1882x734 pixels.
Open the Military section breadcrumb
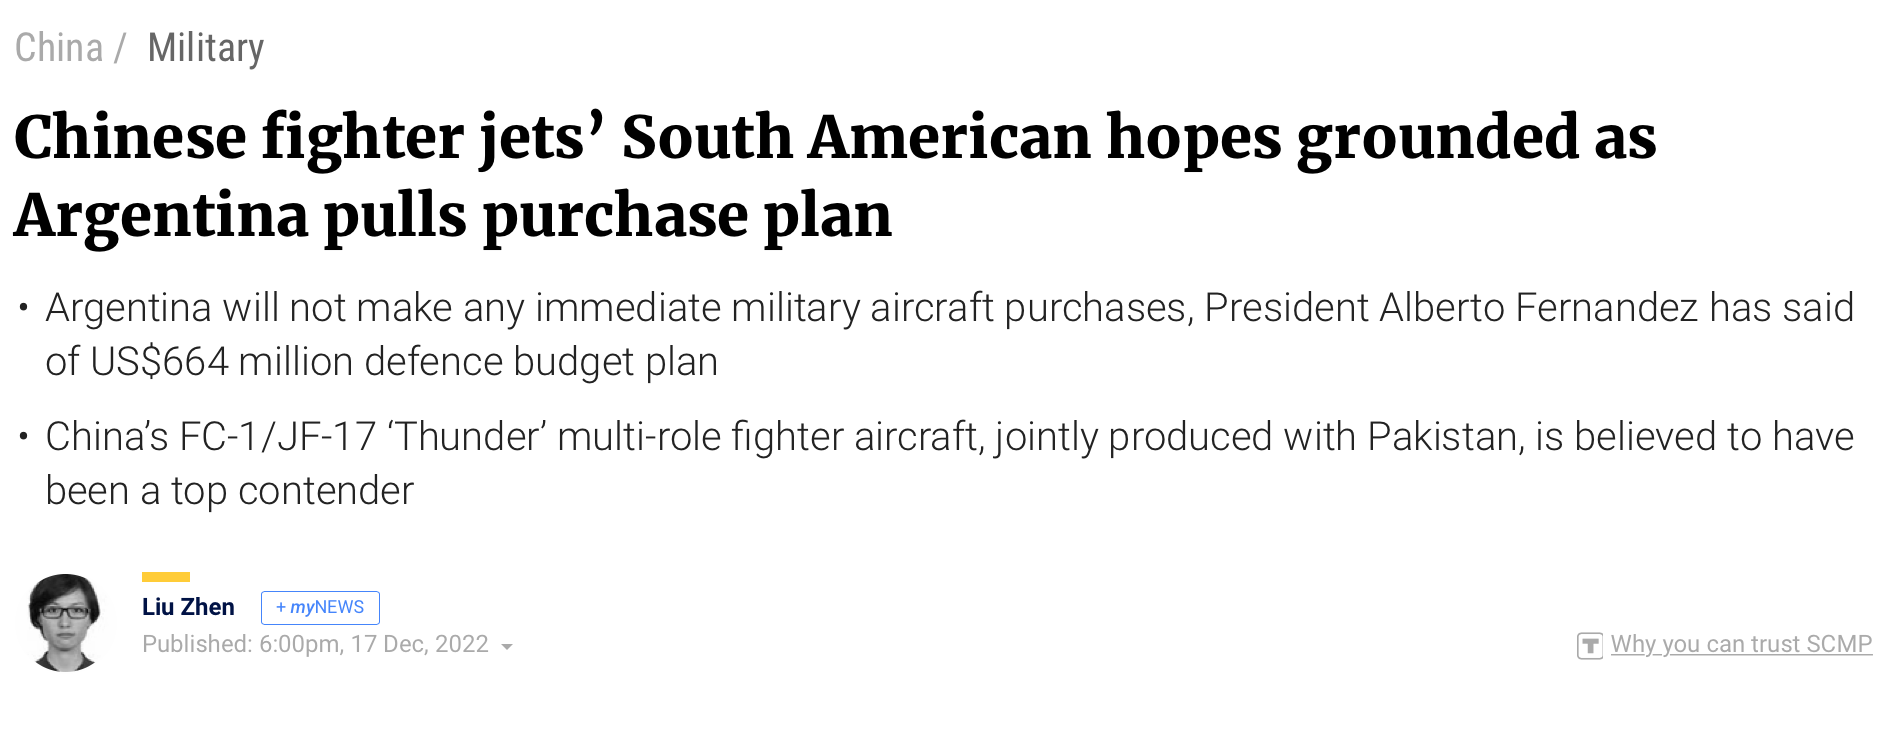point(206,48)
